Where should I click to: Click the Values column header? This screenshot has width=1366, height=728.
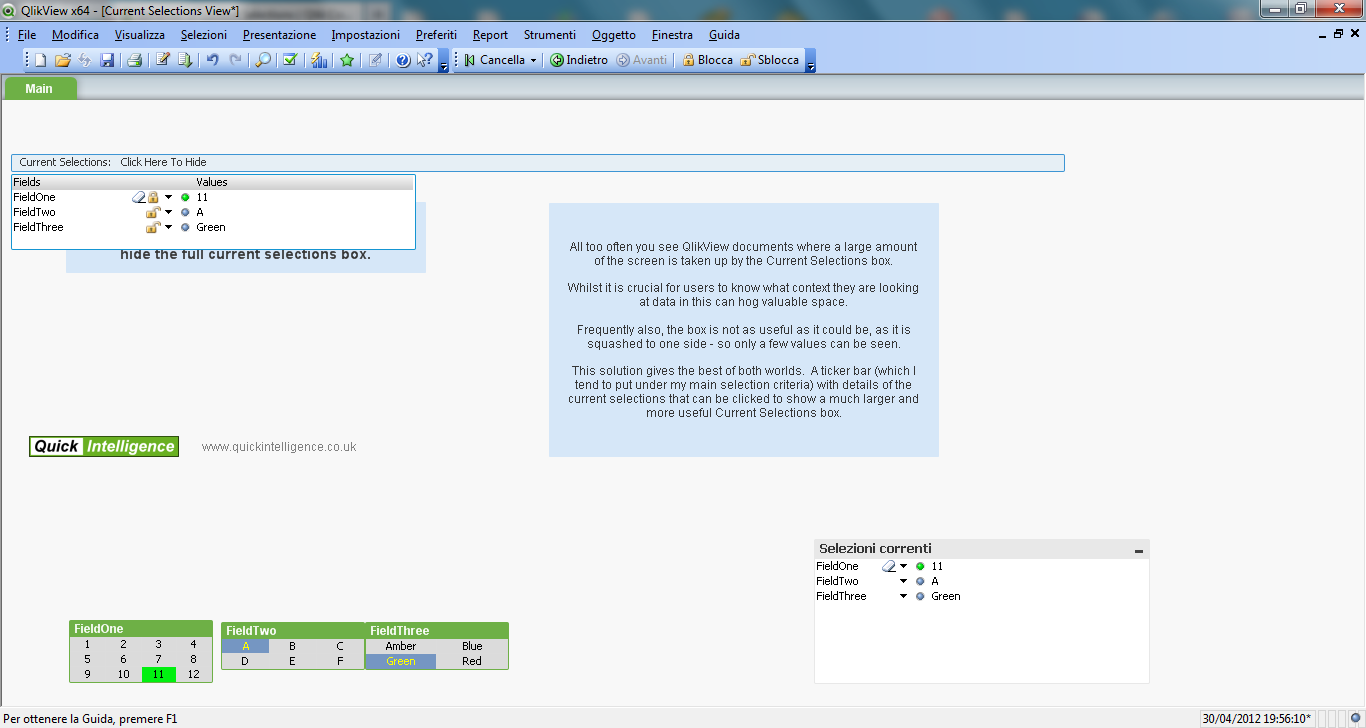pos(304,182)
